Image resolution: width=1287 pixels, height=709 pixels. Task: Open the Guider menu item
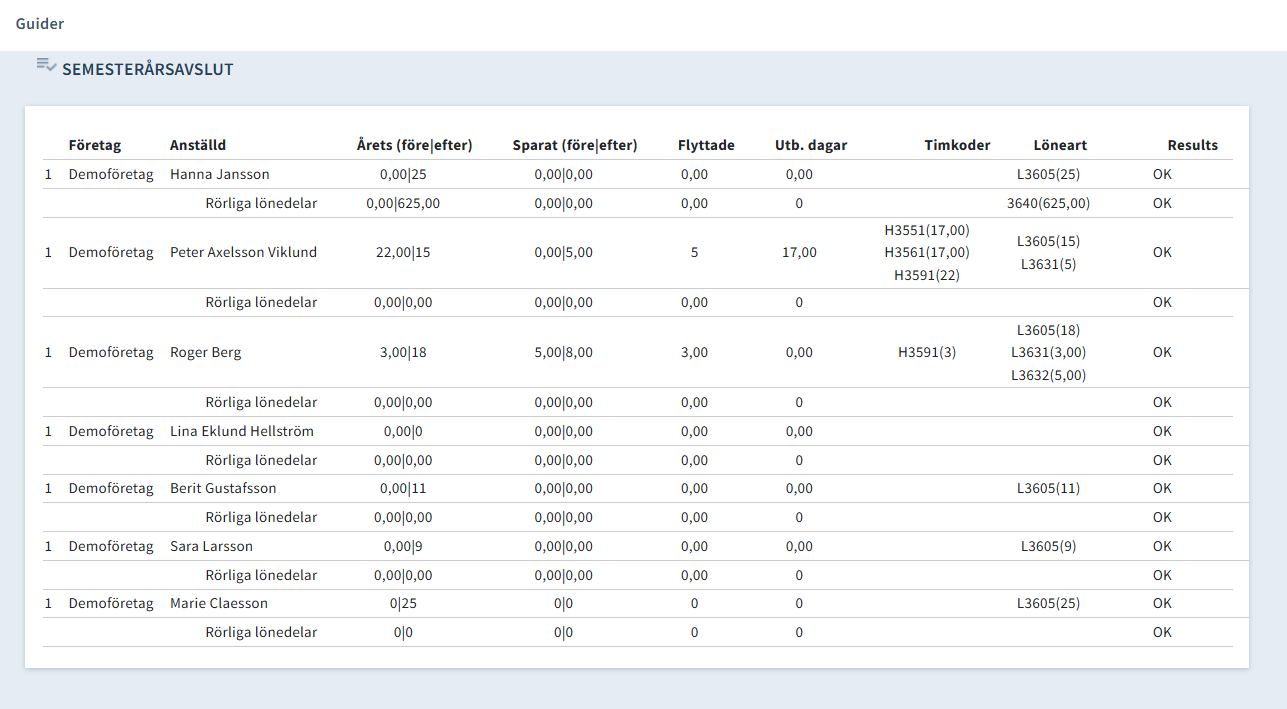(40, 23)
